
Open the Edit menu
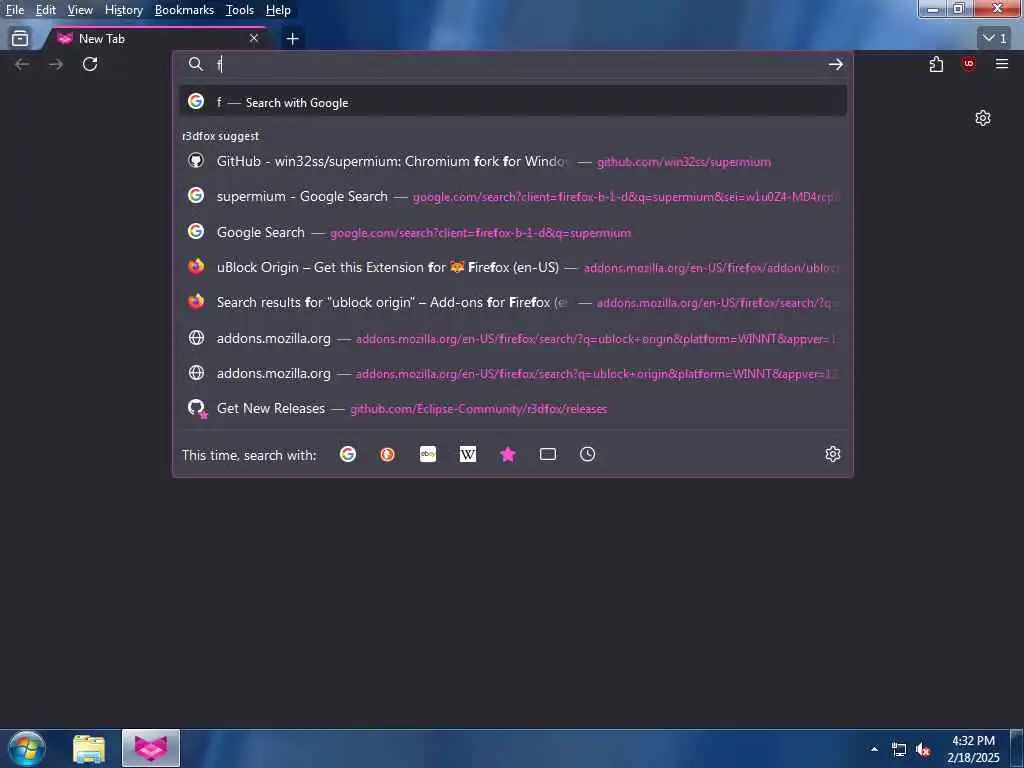point(45,10)
